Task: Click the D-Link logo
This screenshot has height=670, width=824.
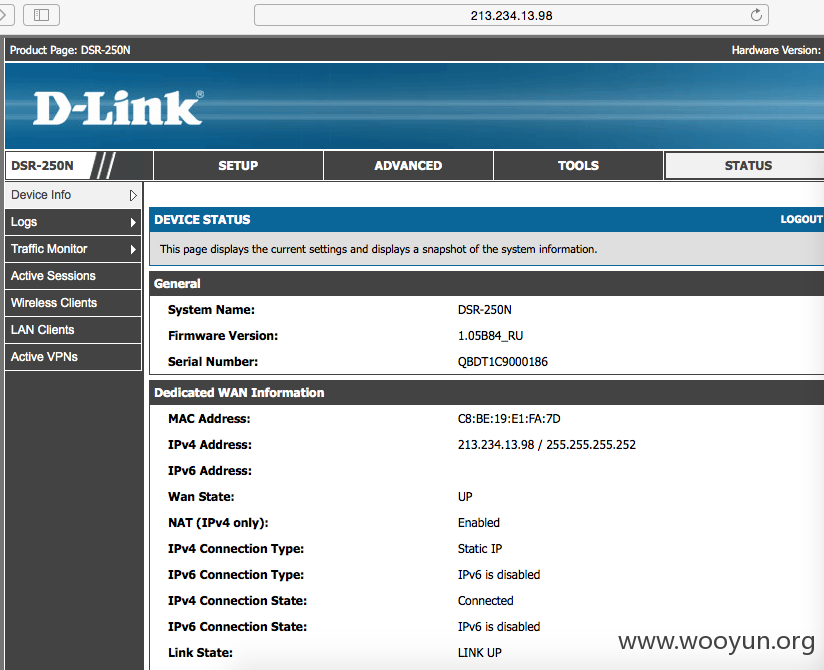Action: point(118,108)
